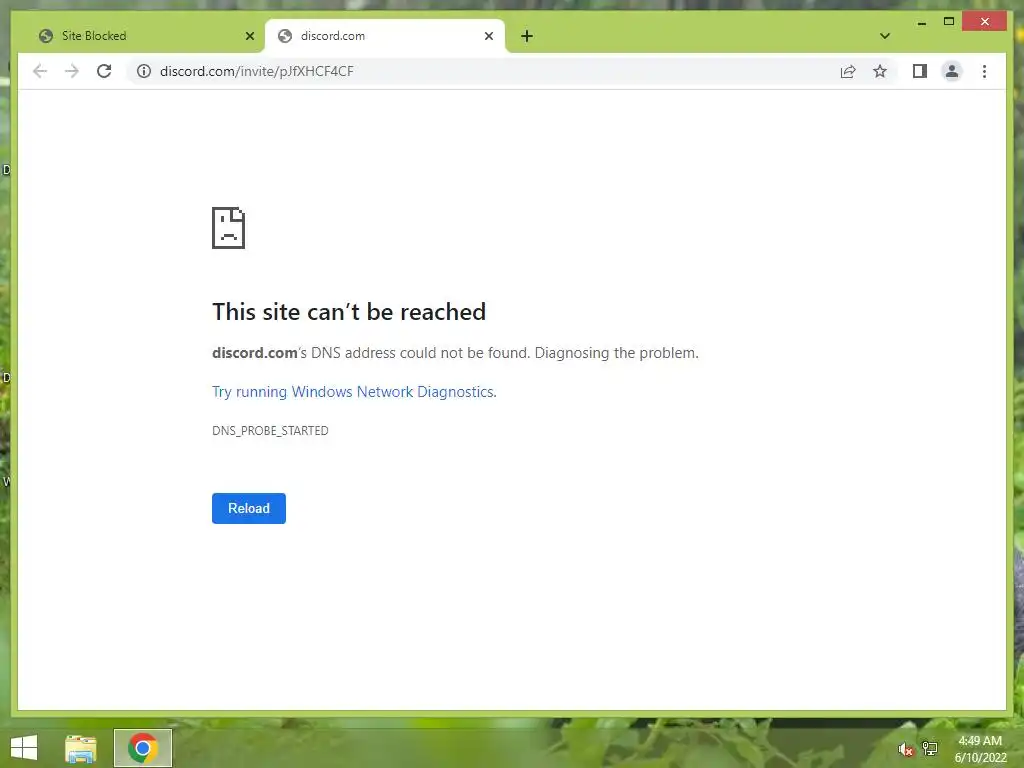1024x768 pixels.
Task: Bookmark this page with the star icon
Action: pos(880,71)
